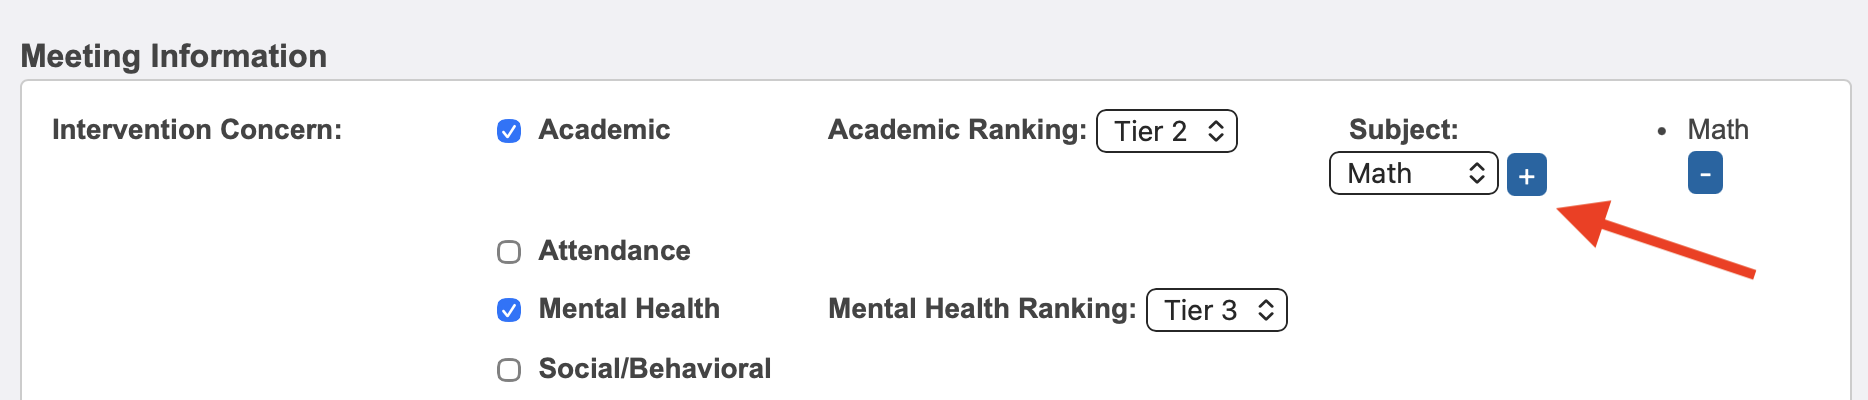1868x400 pixels.
Task: Uncheck the Academic checkbox
Action: [x=509, y=131]
